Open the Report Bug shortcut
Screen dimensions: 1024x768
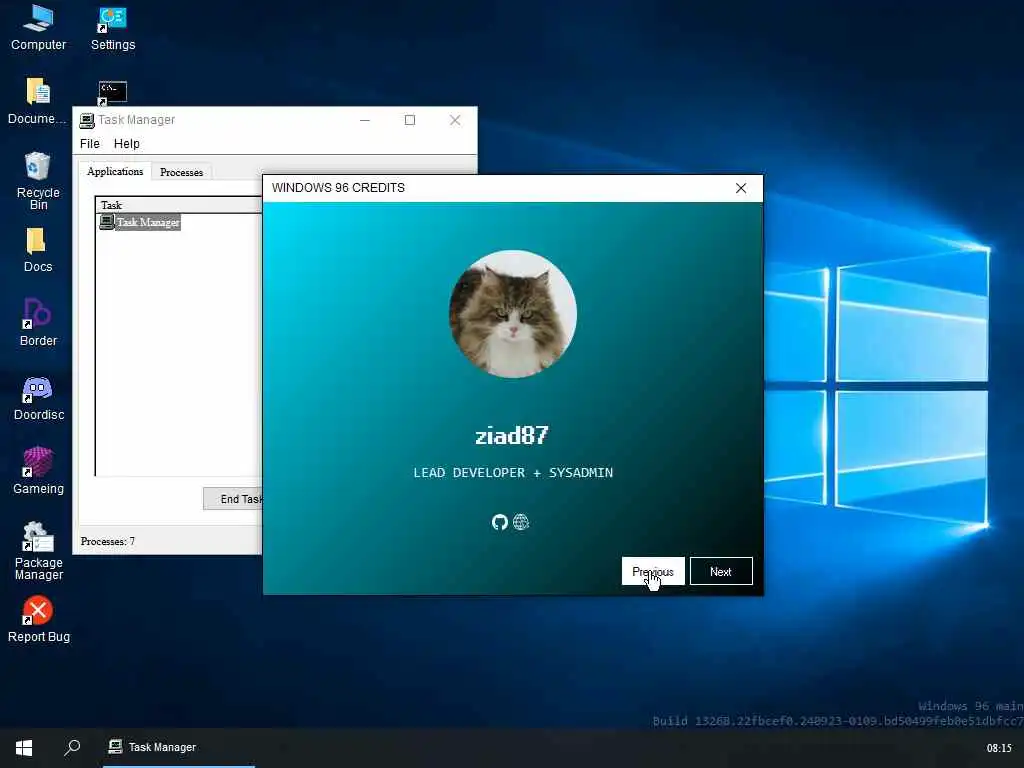[x=39, y=619]
